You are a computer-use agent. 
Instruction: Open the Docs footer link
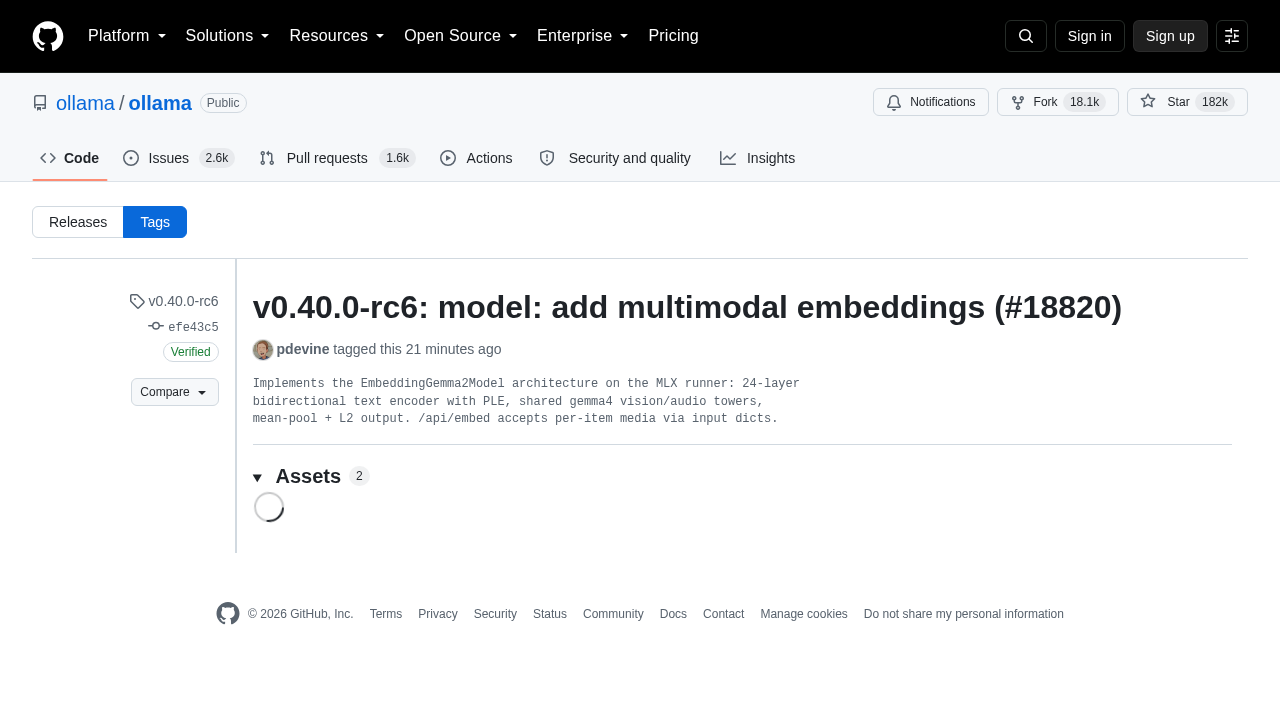673,614
